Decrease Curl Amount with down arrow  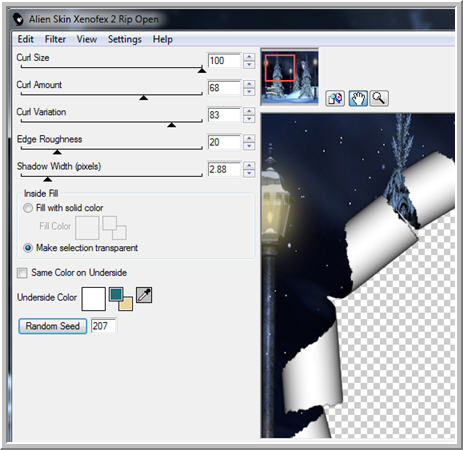249,92
